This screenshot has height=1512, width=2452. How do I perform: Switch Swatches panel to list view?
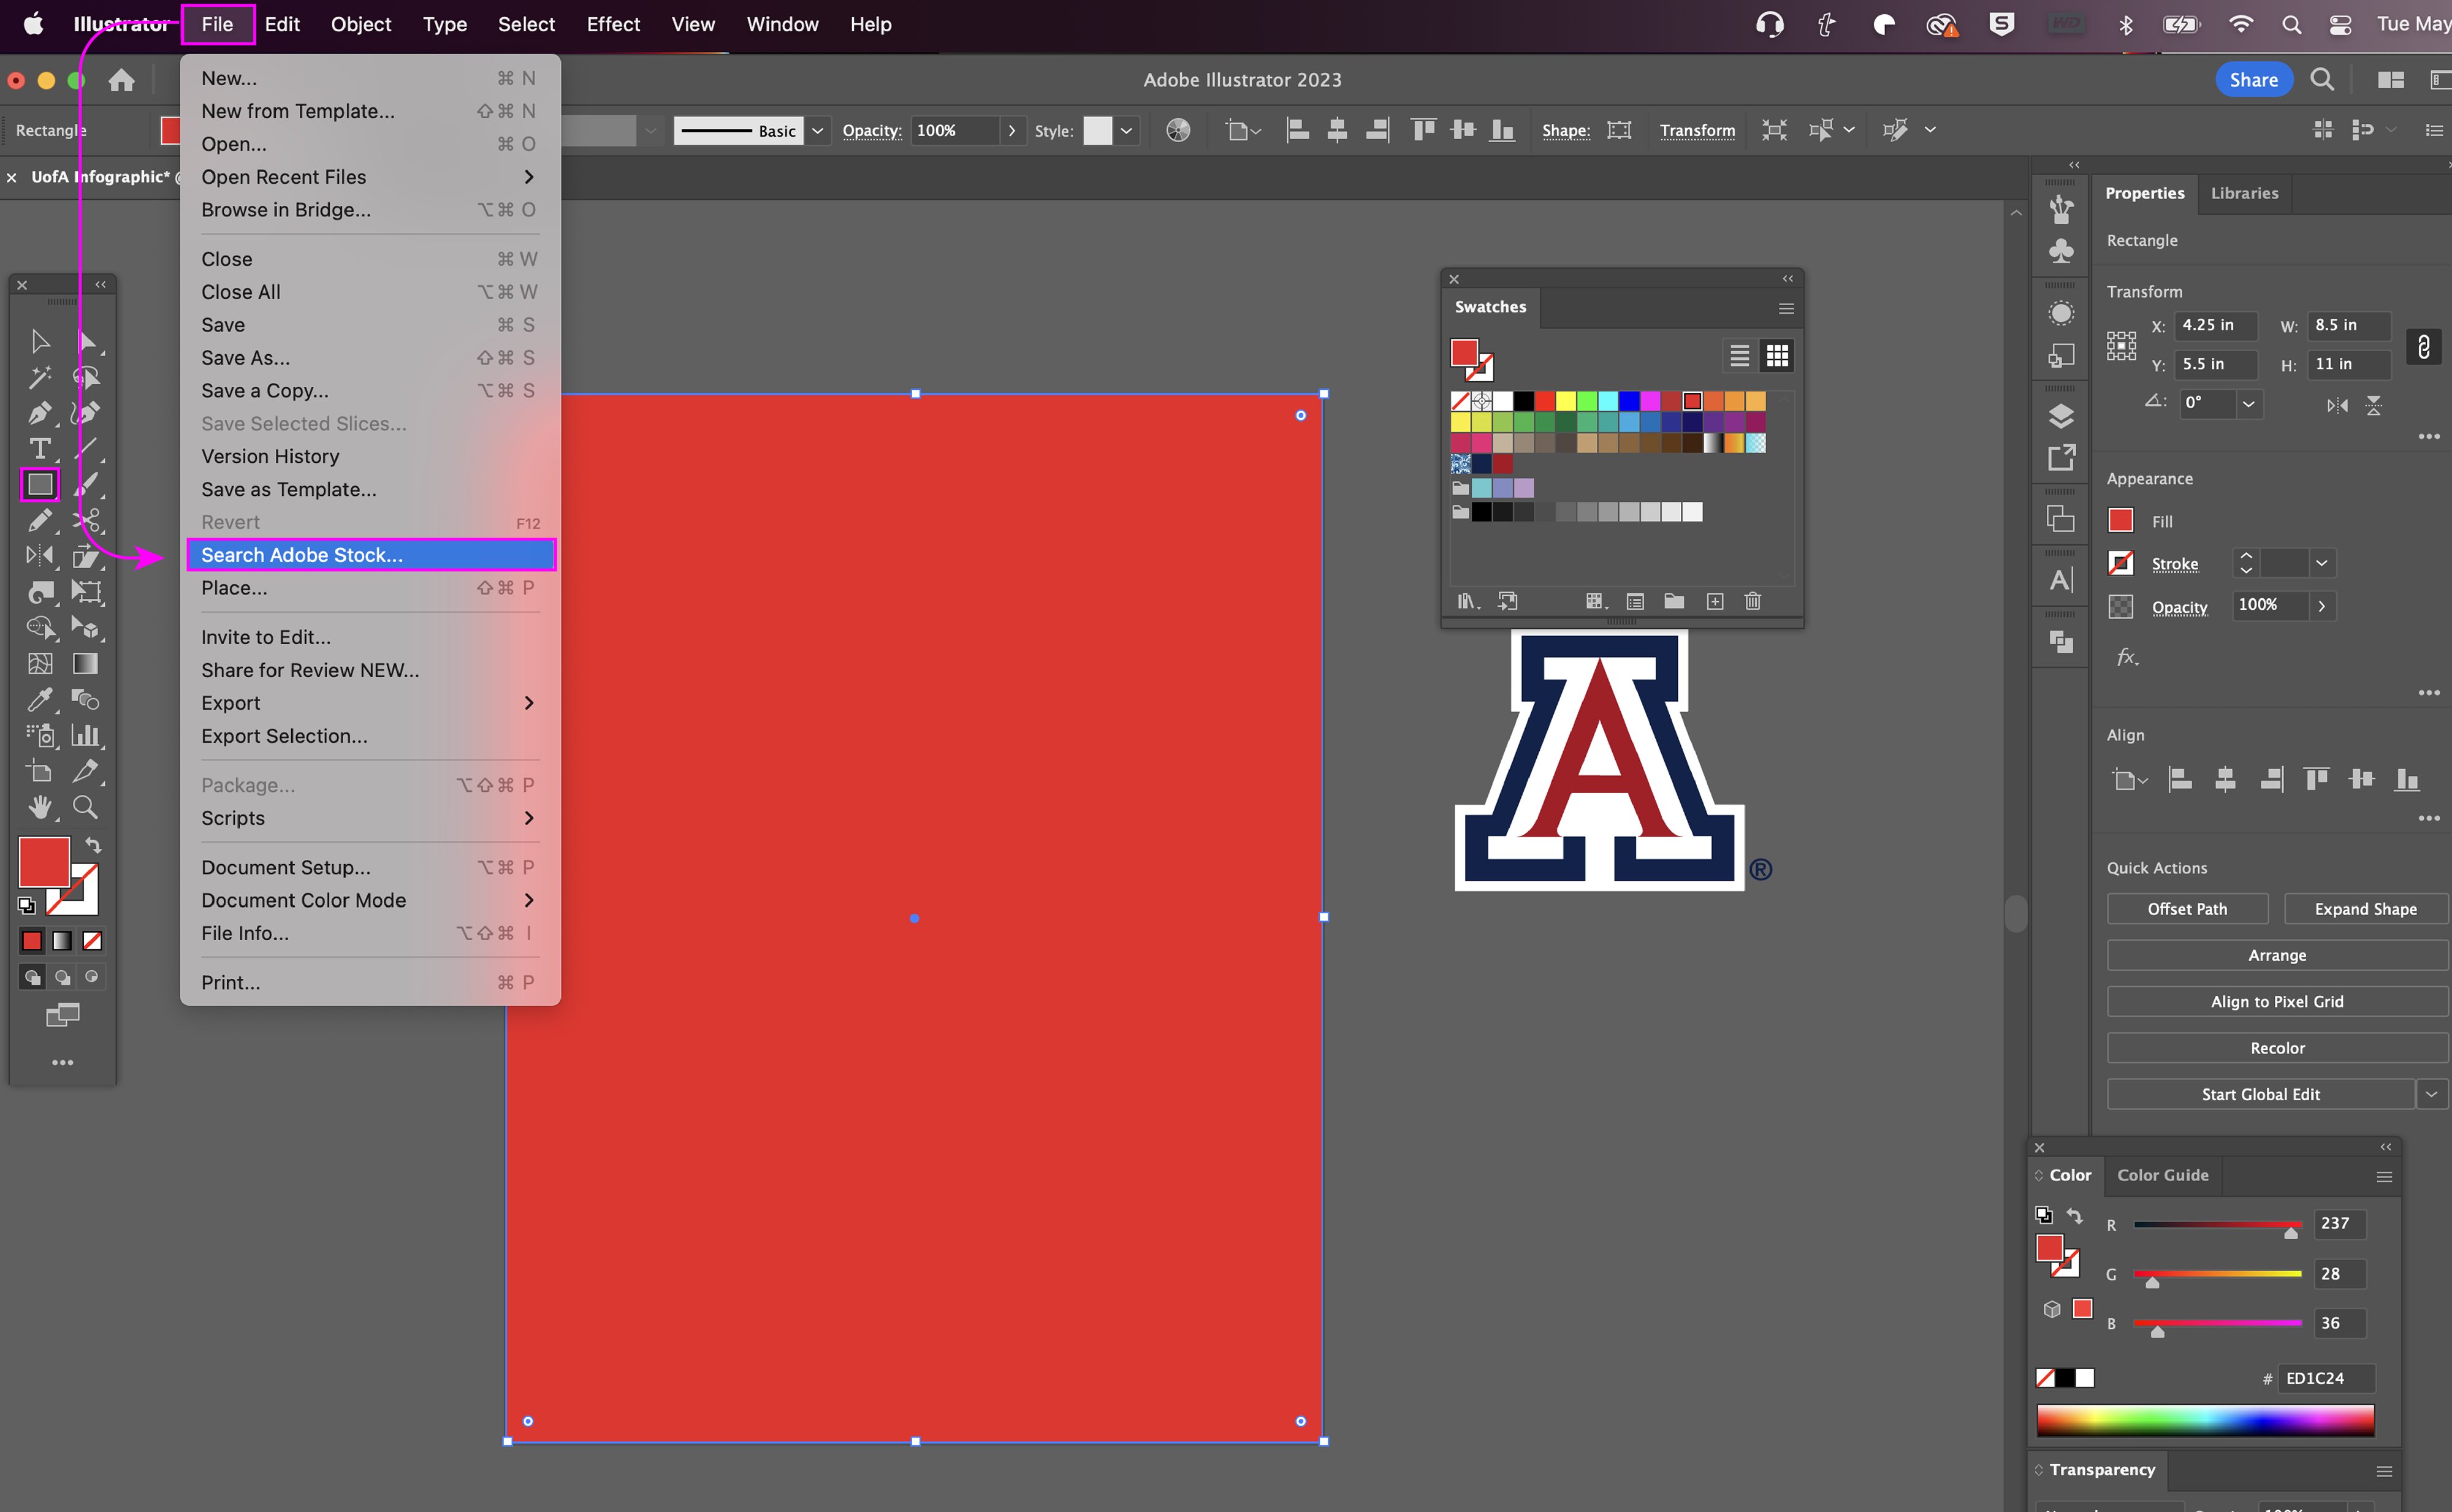coord(1739,355)
